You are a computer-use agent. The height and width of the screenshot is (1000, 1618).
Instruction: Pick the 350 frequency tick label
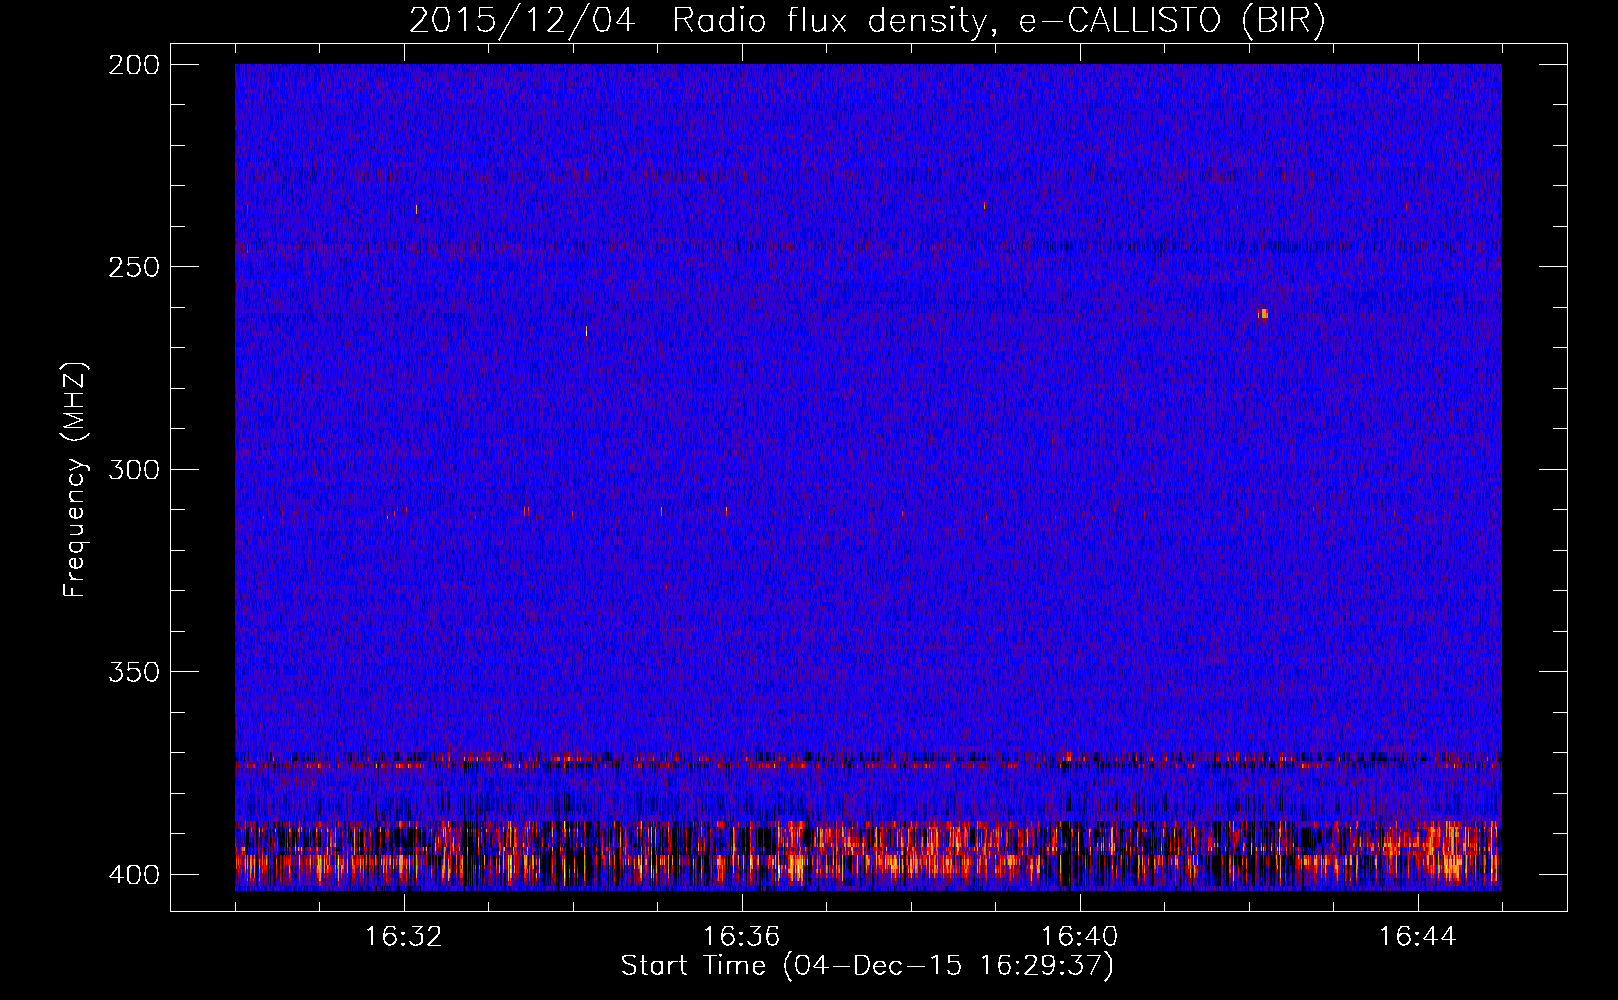click(133, 671)
